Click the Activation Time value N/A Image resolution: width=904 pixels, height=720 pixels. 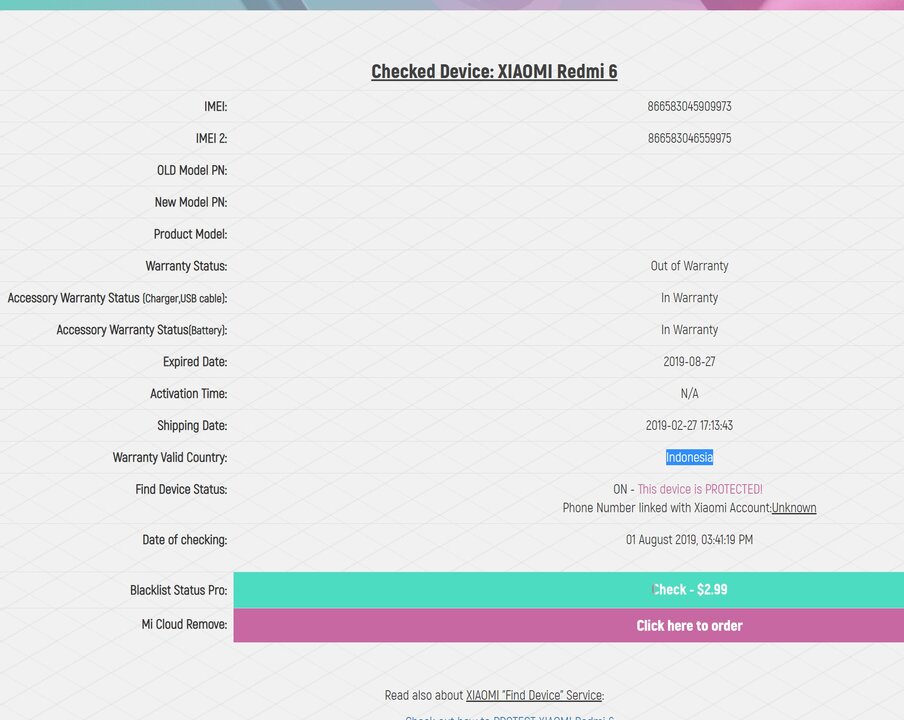[689, 394]
